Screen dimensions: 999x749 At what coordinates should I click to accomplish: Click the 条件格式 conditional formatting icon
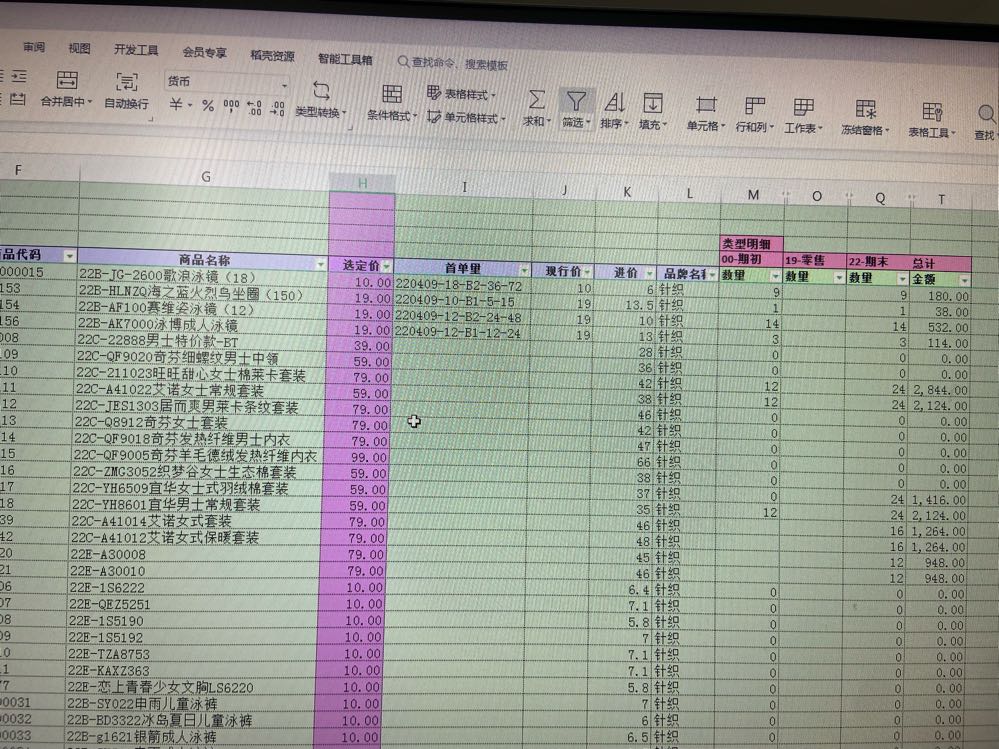click(392, 96)
